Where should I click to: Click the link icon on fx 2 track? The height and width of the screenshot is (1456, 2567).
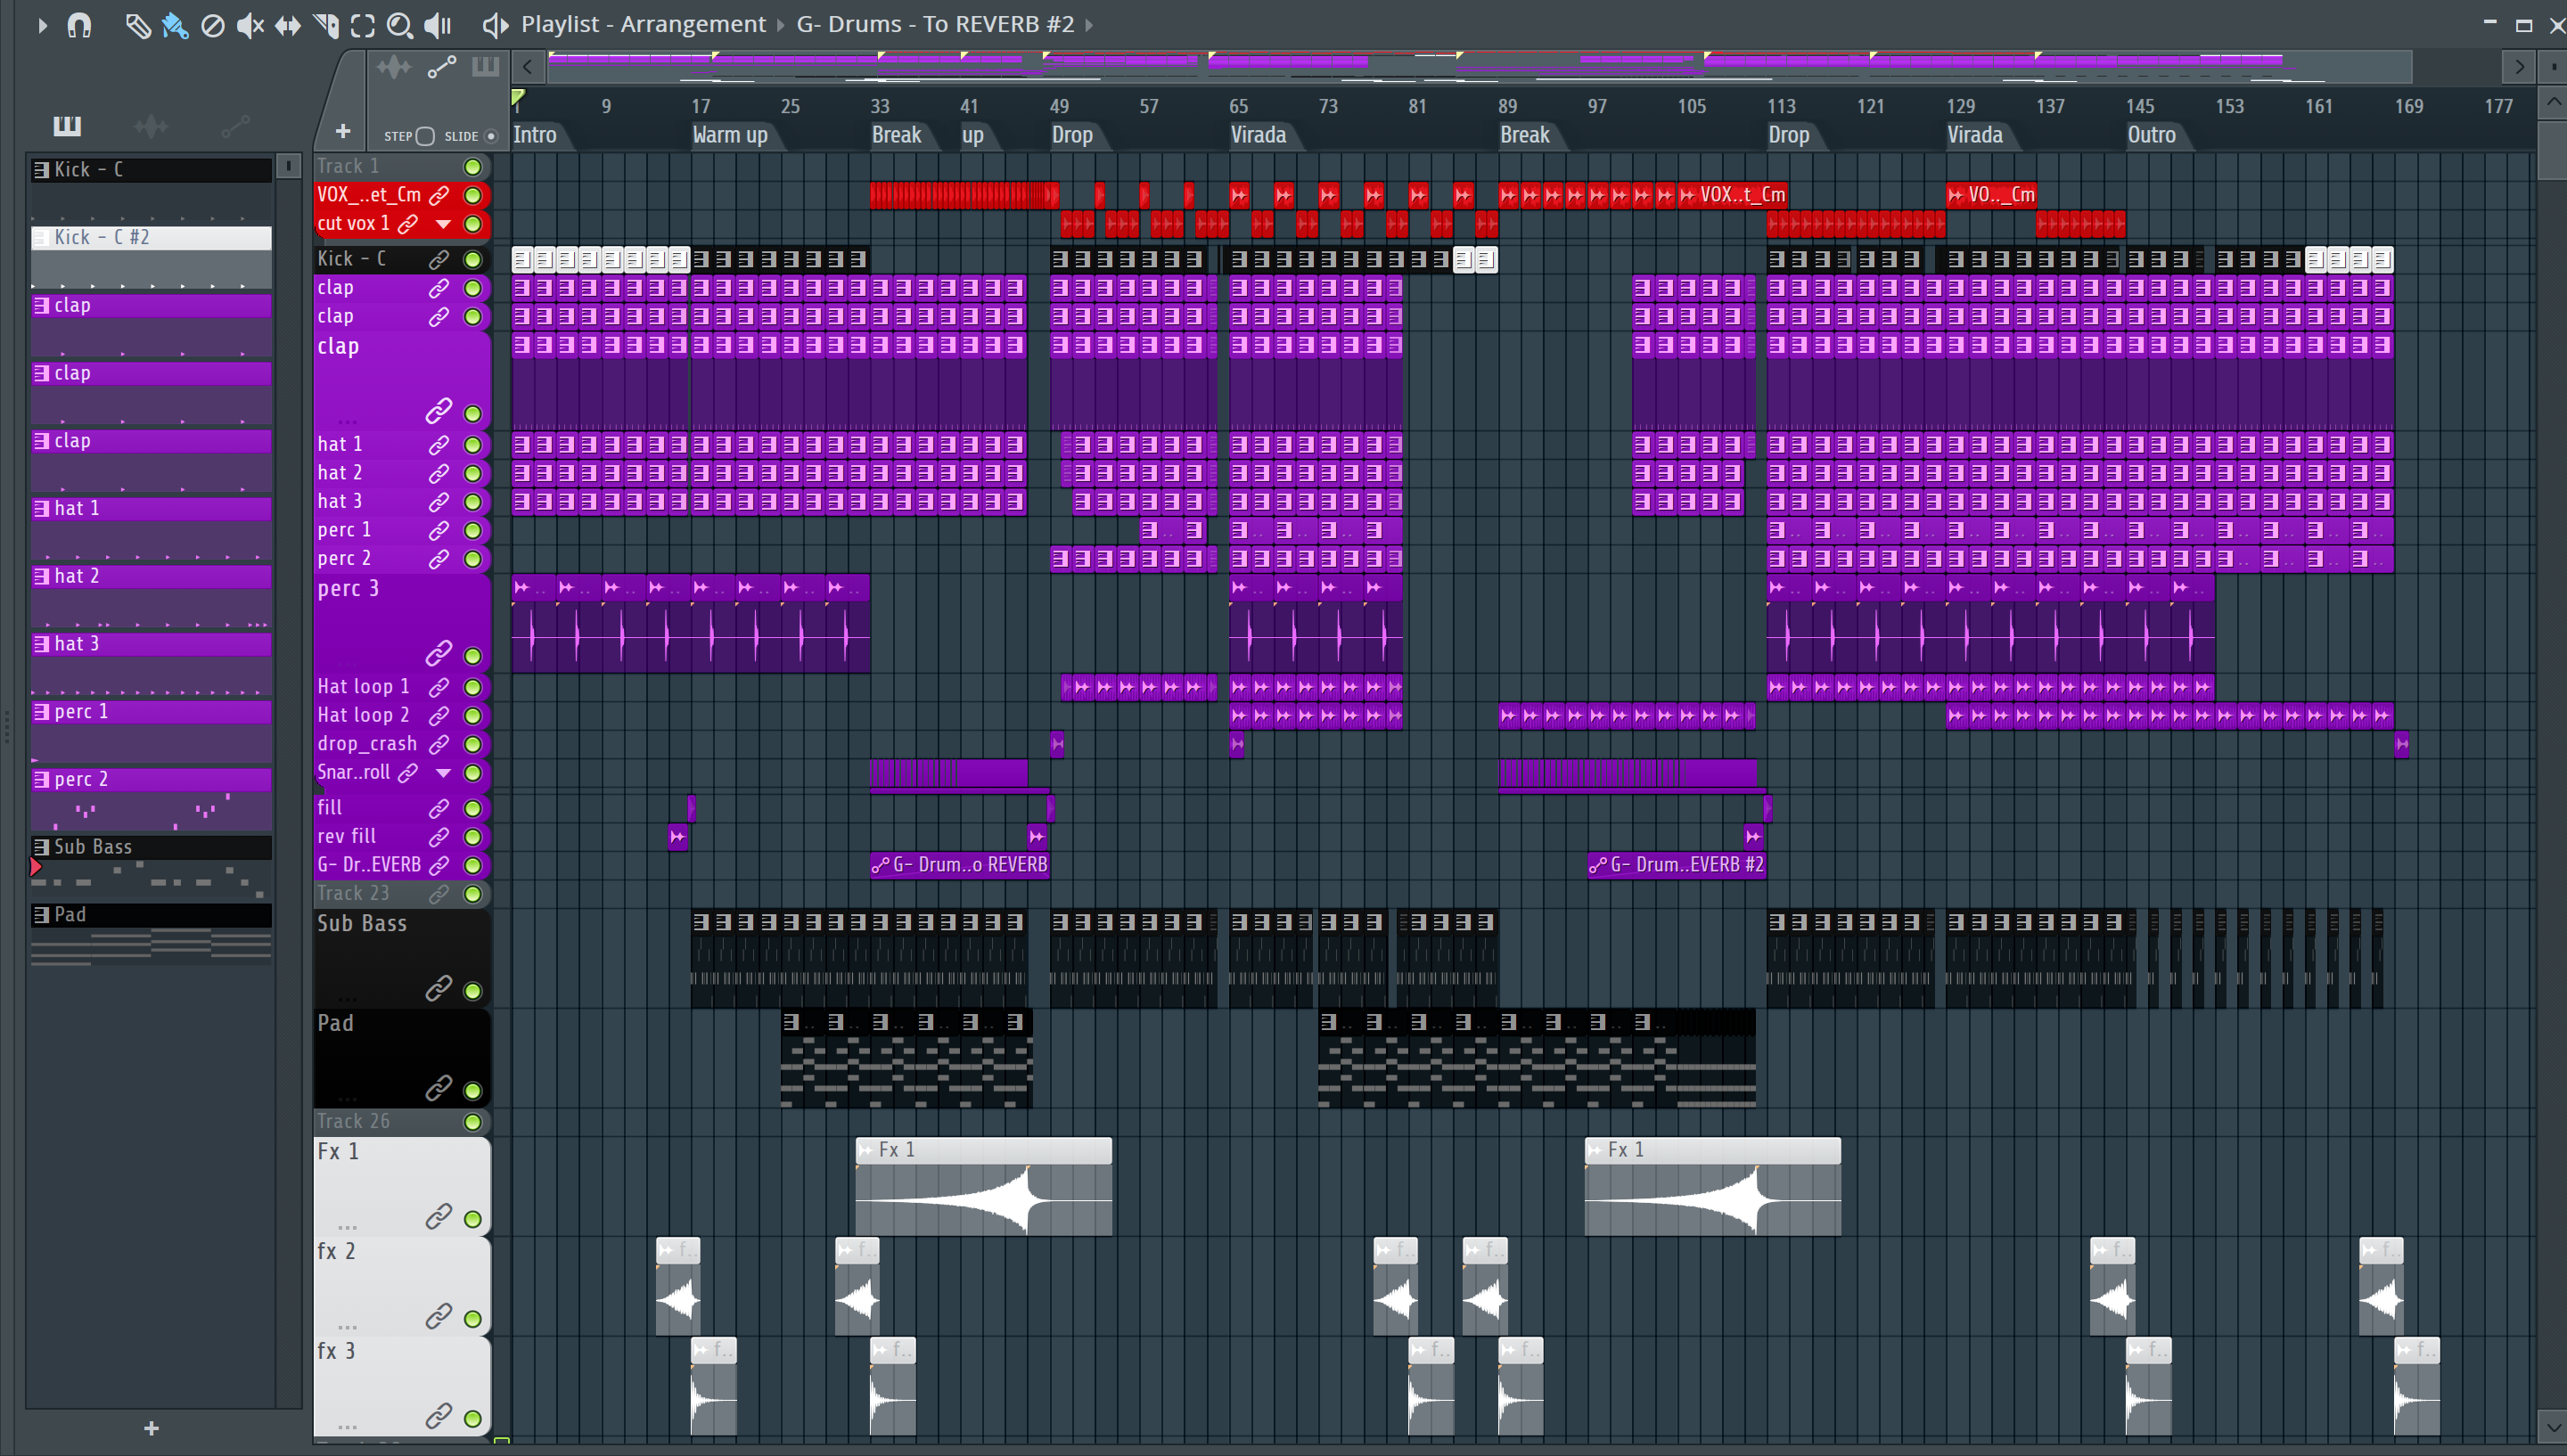pos(439,1317)
